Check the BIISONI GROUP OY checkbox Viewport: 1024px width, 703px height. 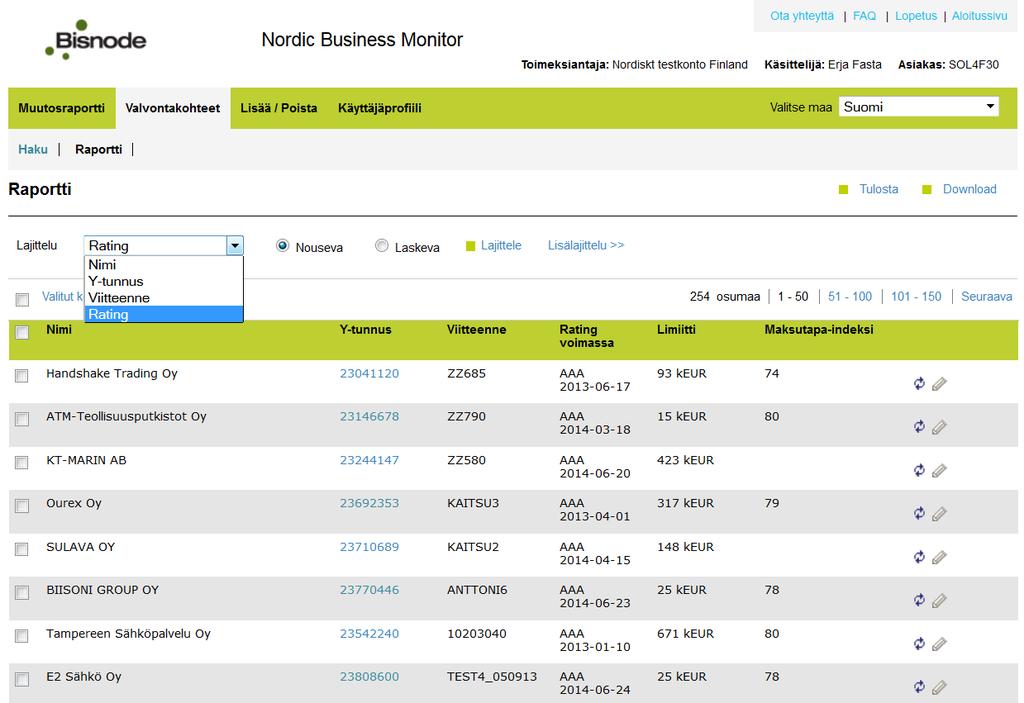22,593
